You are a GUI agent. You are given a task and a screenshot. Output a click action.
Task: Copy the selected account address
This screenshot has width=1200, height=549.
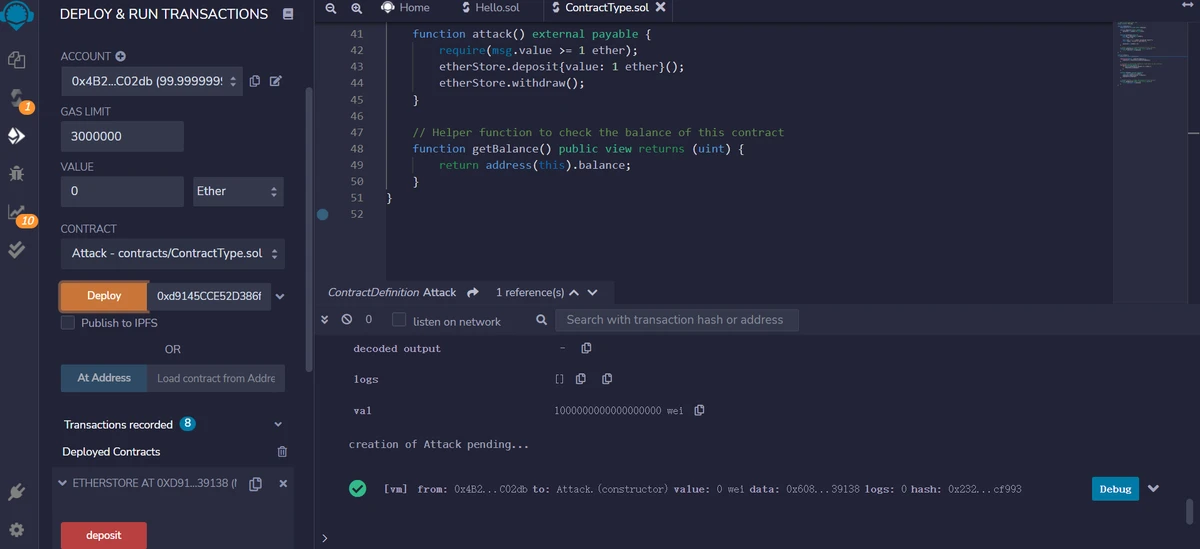point(255,81)
